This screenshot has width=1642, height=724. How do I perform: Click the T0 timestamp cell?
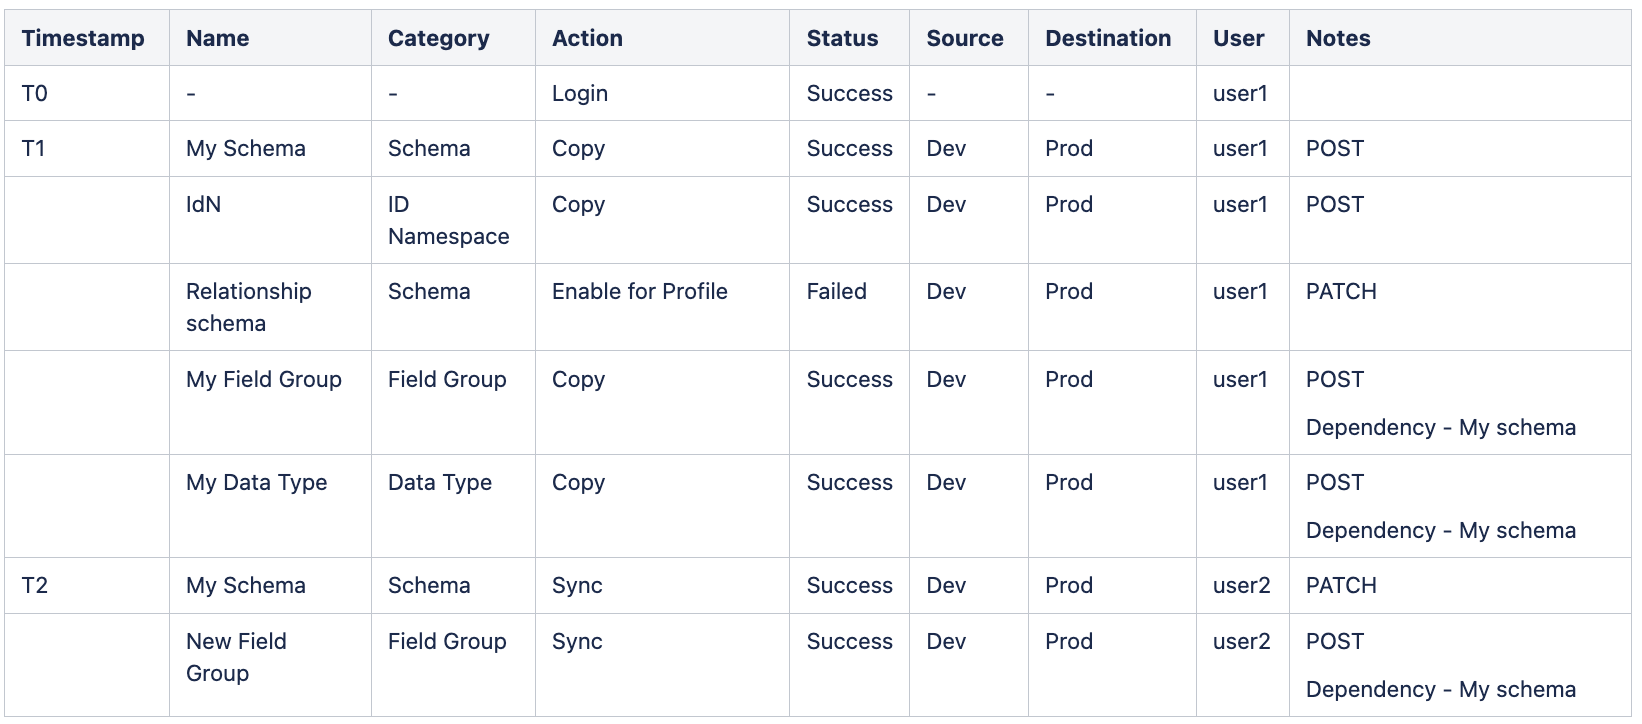point(34,93)
